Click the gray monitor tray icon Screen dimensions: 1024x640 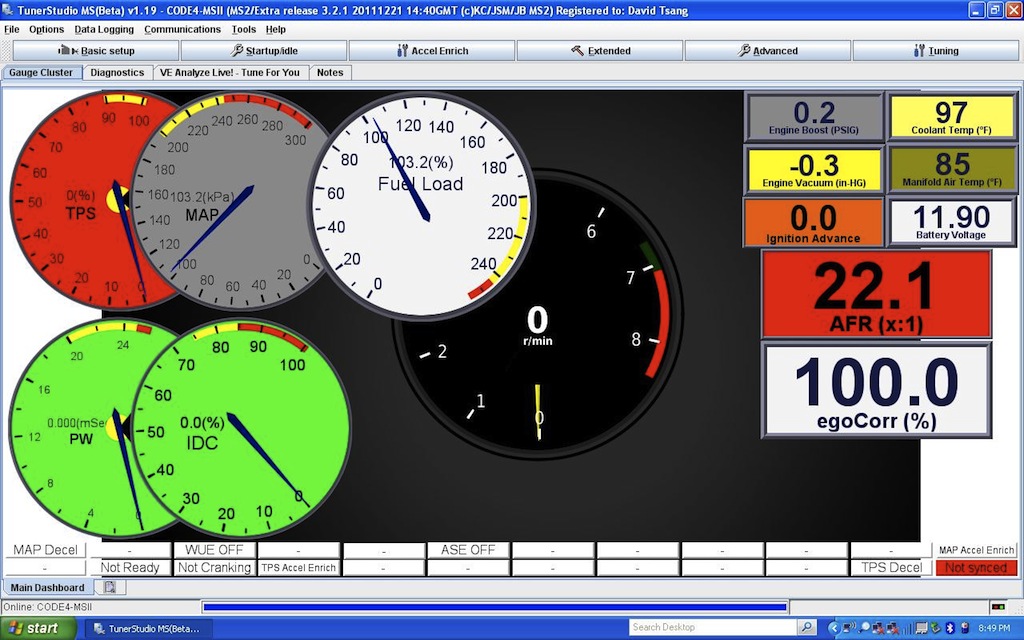921,628
